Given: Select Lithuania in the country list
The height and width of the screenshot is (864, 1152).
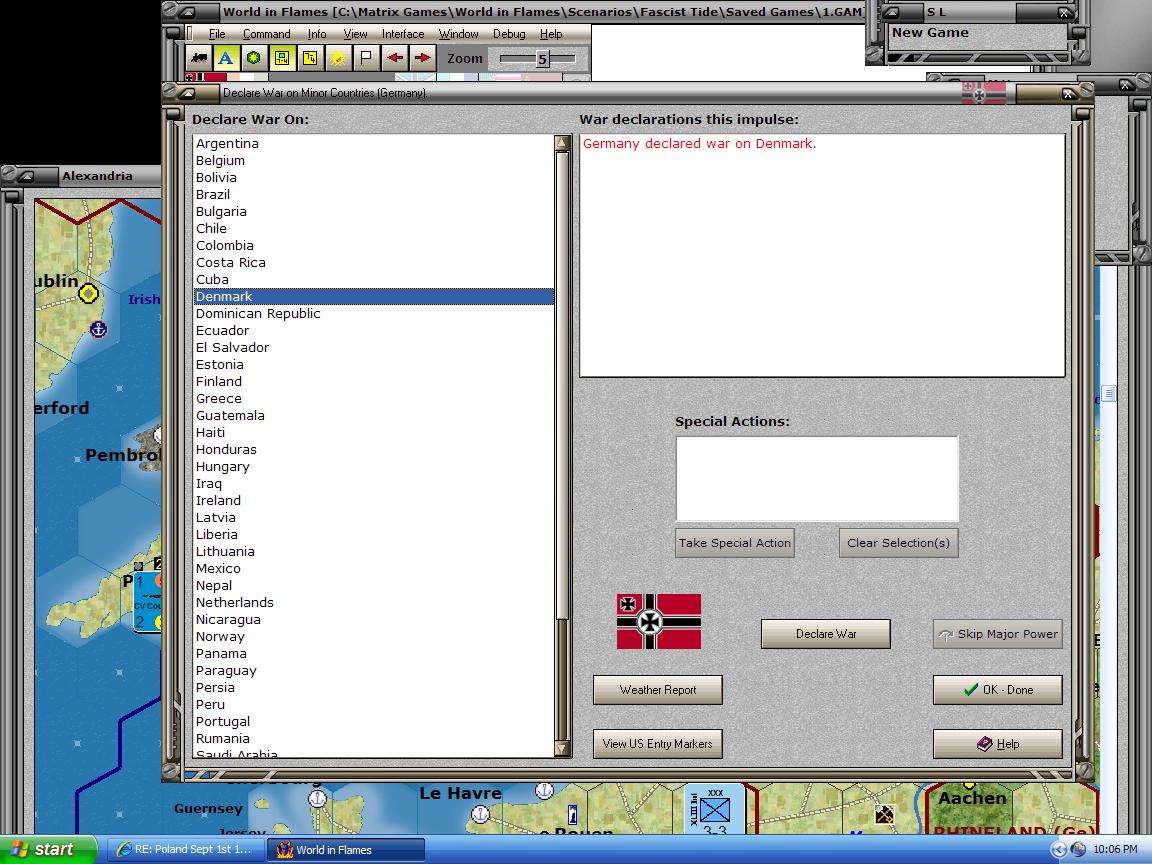Looking at the screenshot, I should [x=373, y=552].
